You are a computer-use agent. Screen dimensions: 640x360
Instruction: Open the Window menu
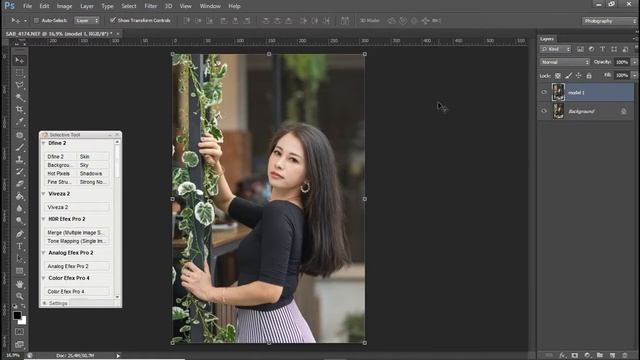tap(210, 6)
